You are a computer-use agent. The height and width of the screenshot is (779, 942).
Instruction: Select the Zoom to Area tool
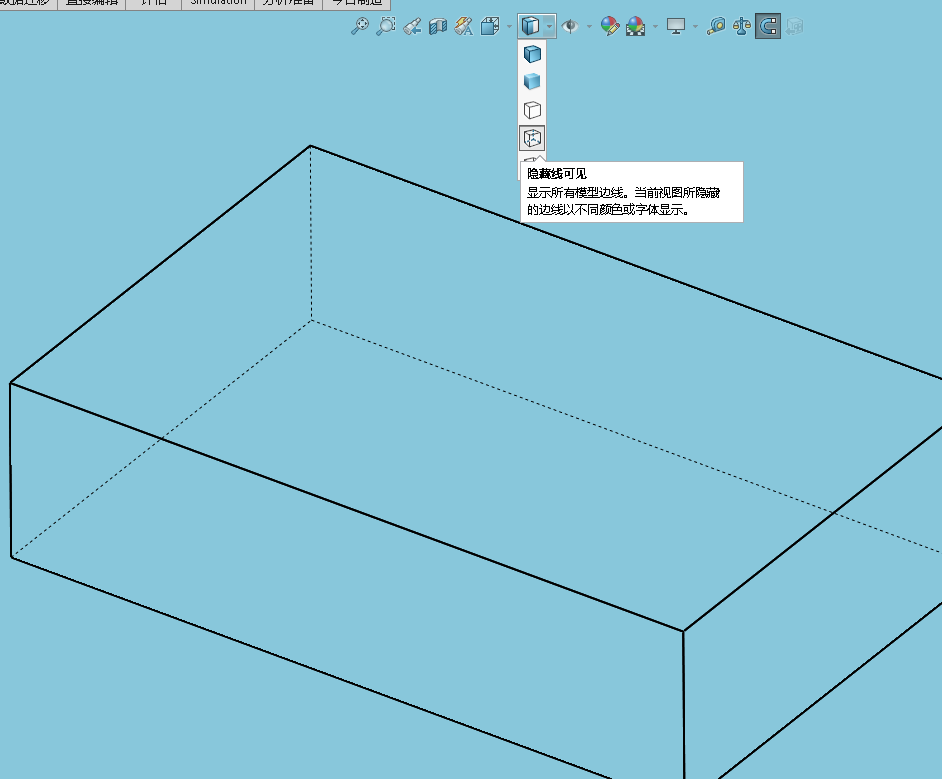click(386, 26)
